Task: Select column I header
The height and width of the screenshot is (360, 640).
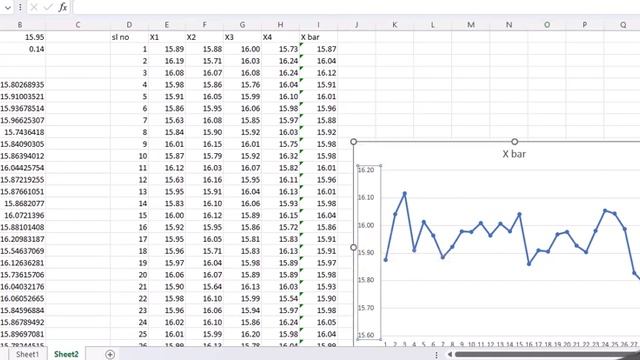Action: [318, 25]
